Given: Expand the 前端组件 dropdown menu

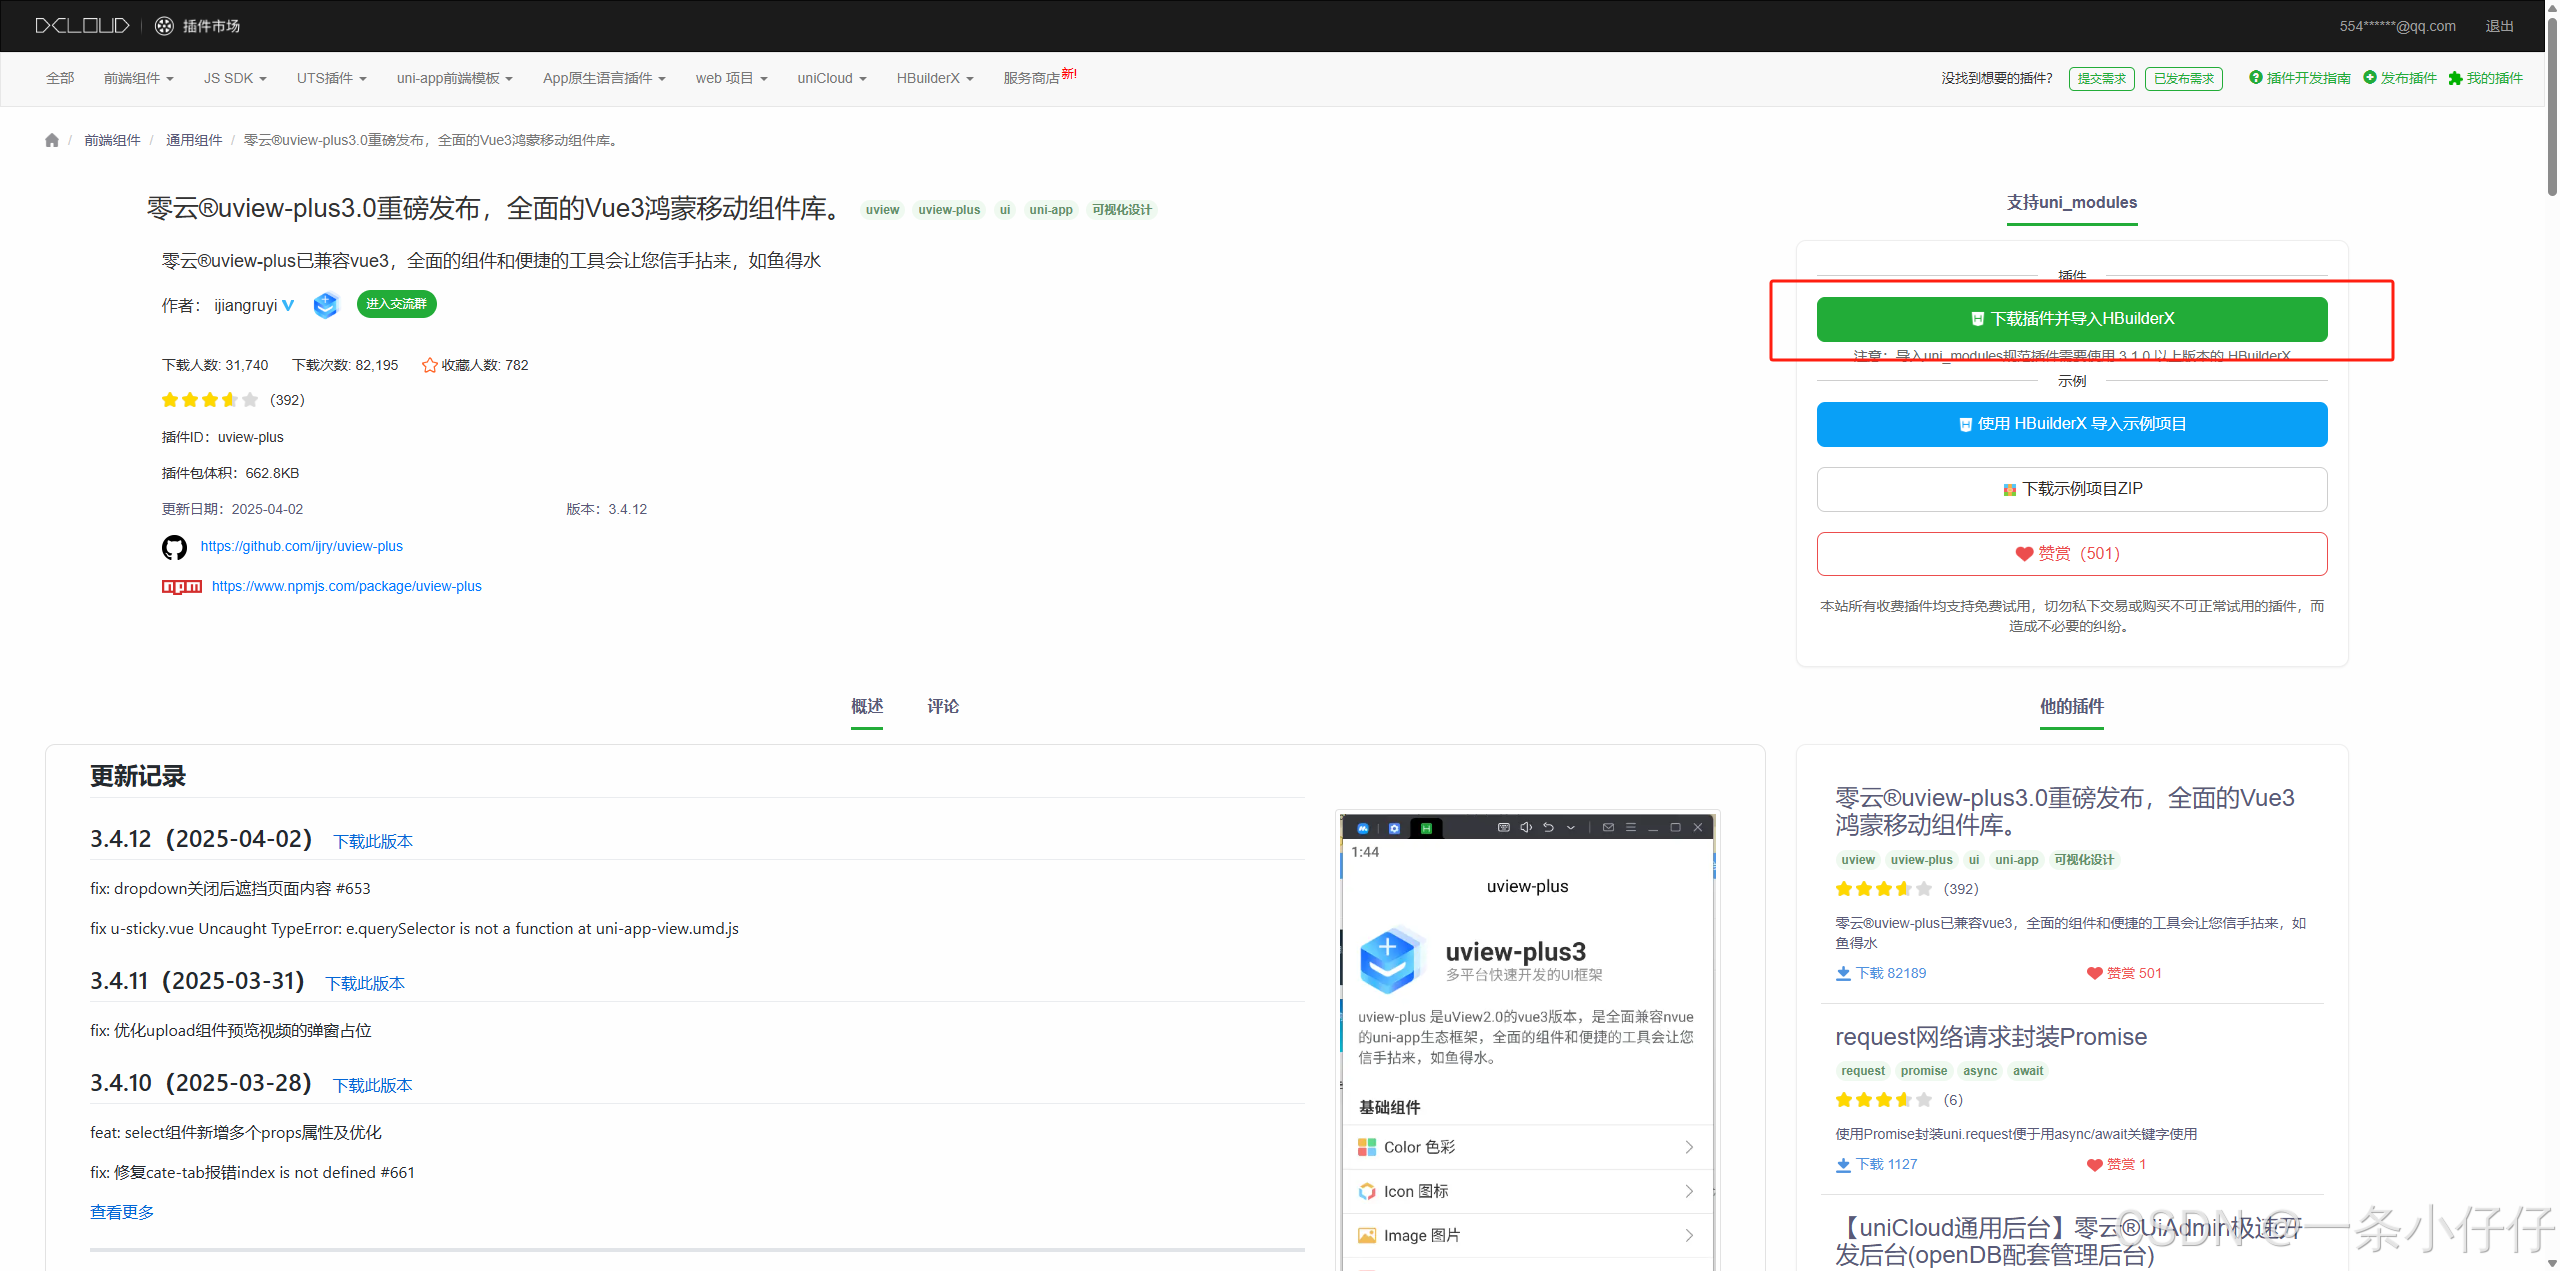Looking at the screenshot, I should pyautogui.click(x=138, y=78).
